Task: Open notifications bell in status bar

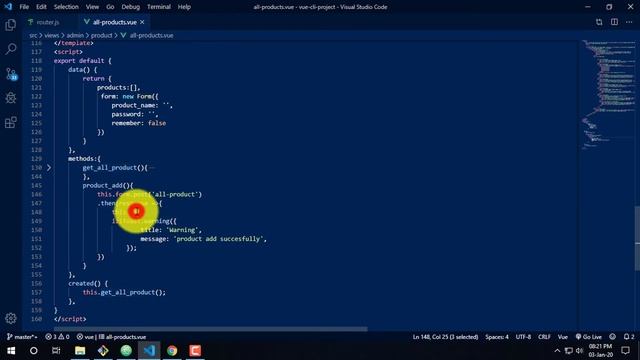Action: 629,337
